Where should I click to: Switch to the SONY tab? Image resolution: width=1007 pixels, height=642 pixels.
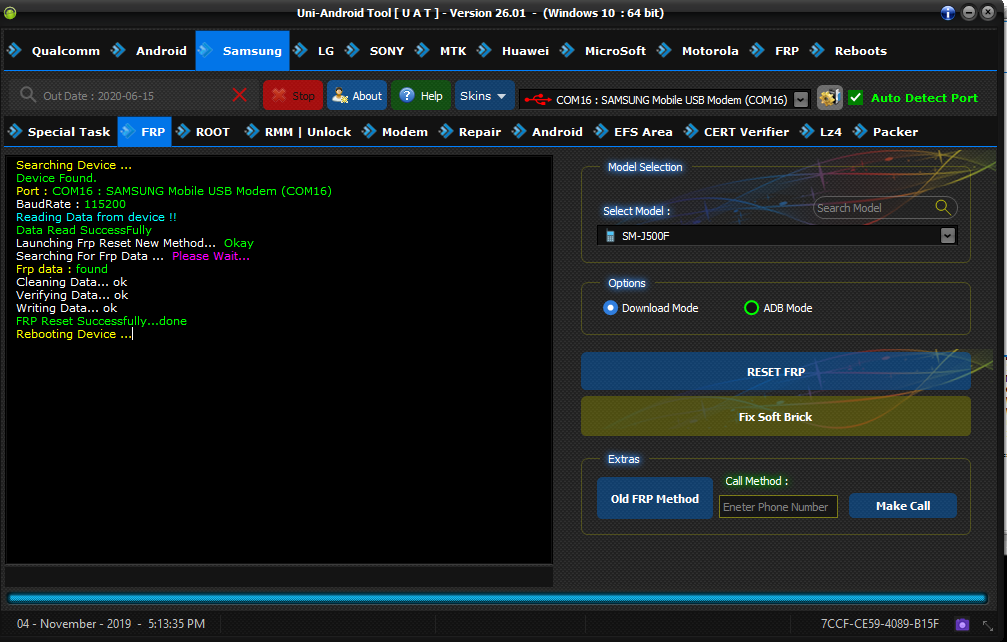(375, 51)
